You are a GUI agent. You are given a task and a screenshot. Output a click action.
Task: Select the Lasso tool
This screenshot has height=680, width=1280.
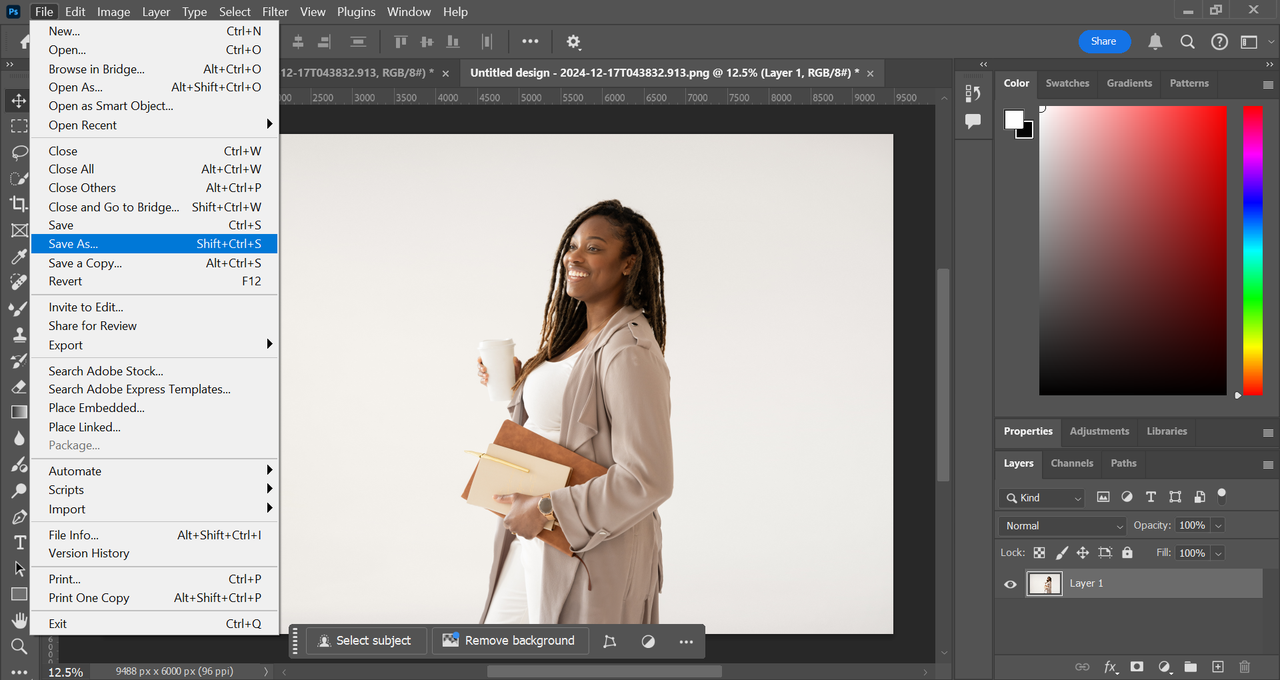pos(19,152)
